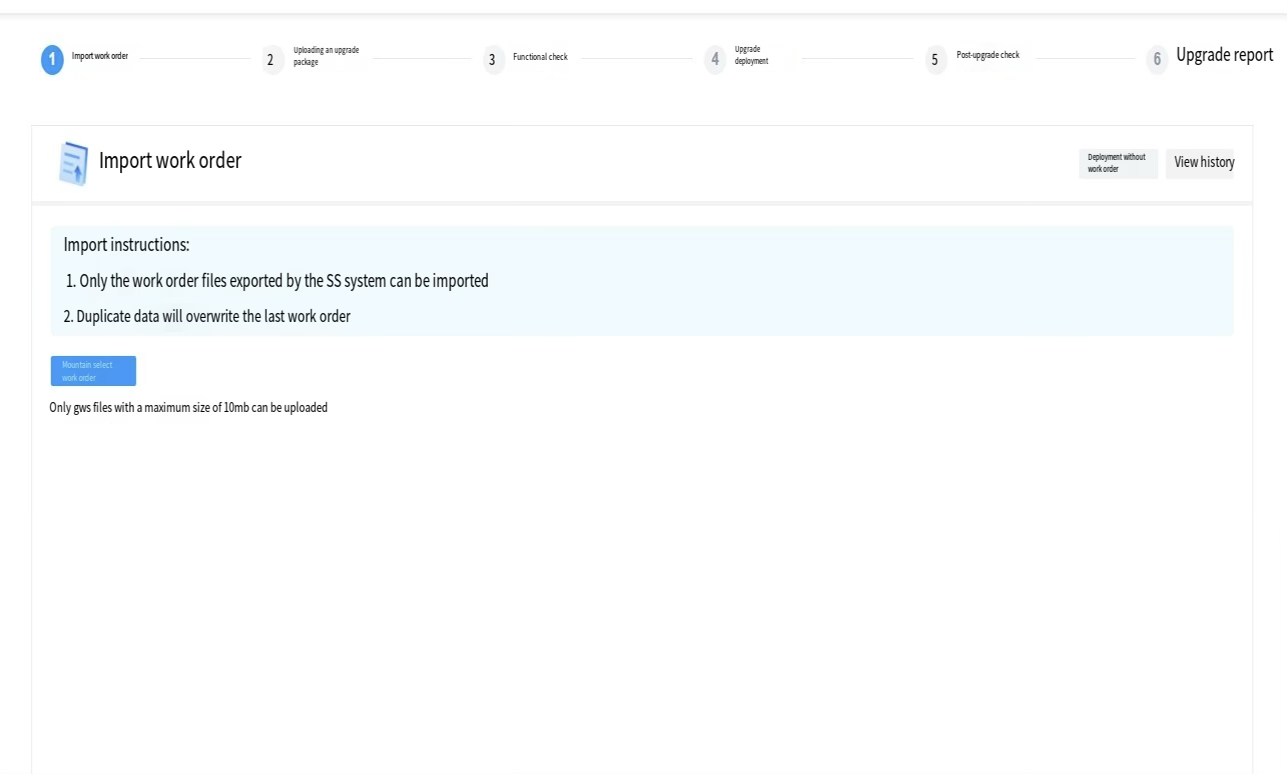The width and height of the screenshot is (1287, 774).
Task: Click the Deployment without work order button
Action: (1117, 162)
